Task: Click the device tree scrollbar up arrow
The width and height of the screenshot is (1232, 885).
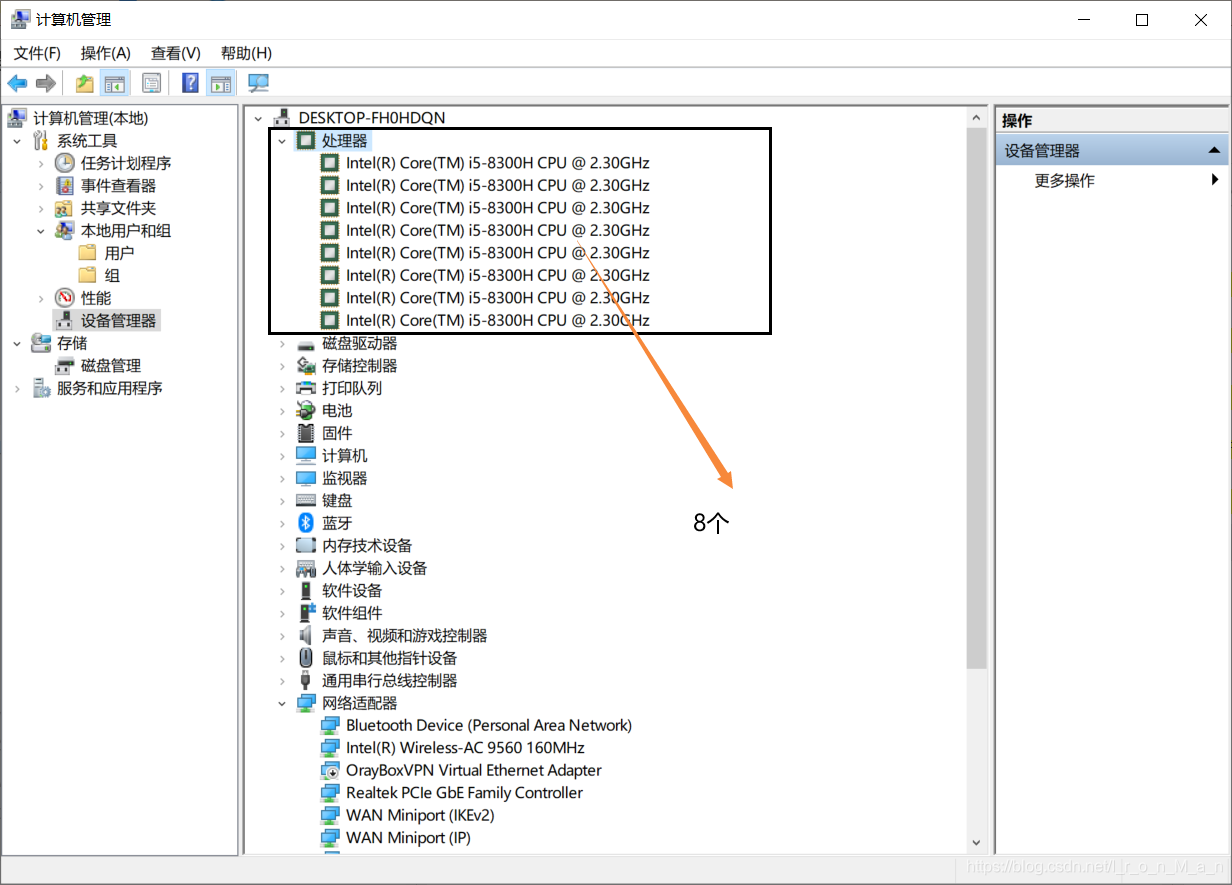Action: (977, 117)
